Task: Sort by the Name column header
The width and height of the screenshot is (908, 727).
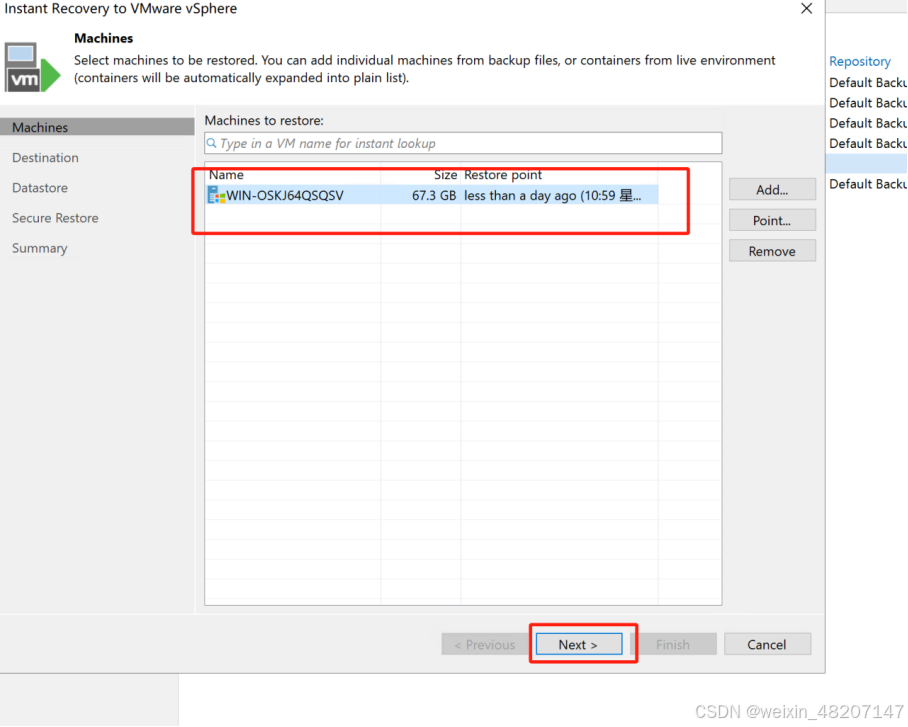Action: (x=293, y=174)
